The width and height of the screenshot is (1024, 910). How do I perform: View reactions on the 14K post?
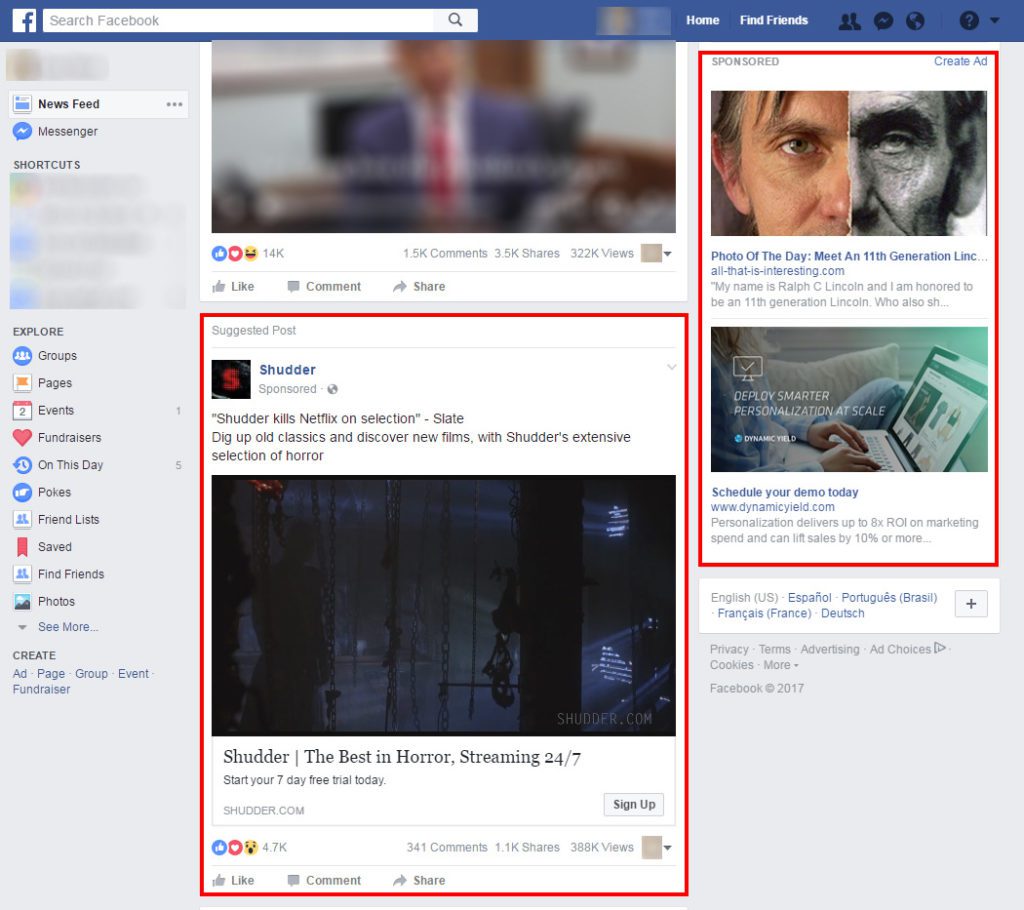coord(248,253)
